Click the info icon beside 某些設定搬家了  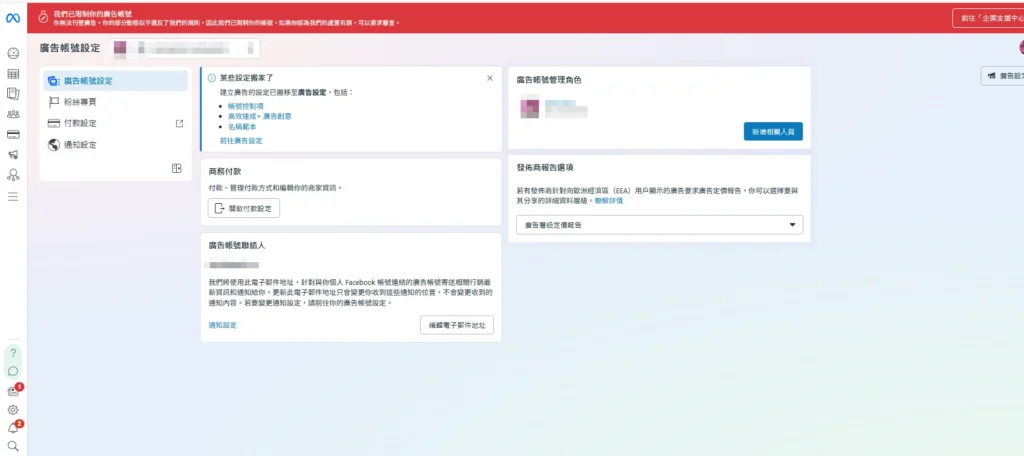[x=212, y=78]
